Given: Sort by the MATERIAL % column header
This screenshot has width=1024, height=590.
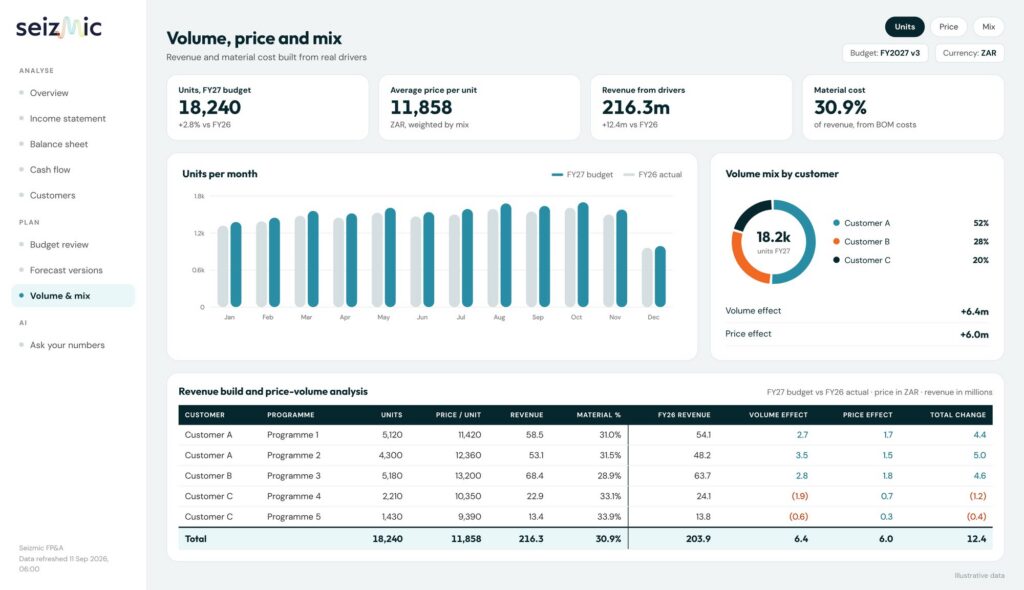Looking at the screenshot, I should pos(598,415).
